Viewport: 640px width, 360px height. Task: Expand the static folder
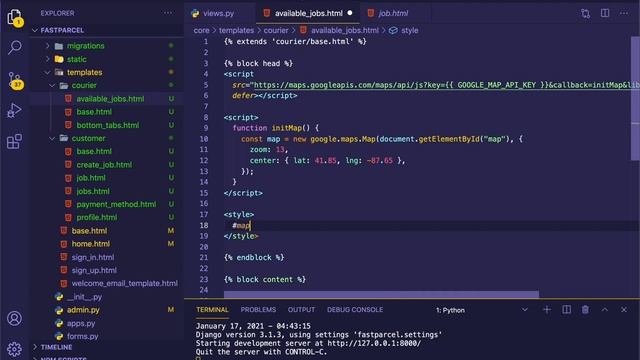[x=48, y=59]
